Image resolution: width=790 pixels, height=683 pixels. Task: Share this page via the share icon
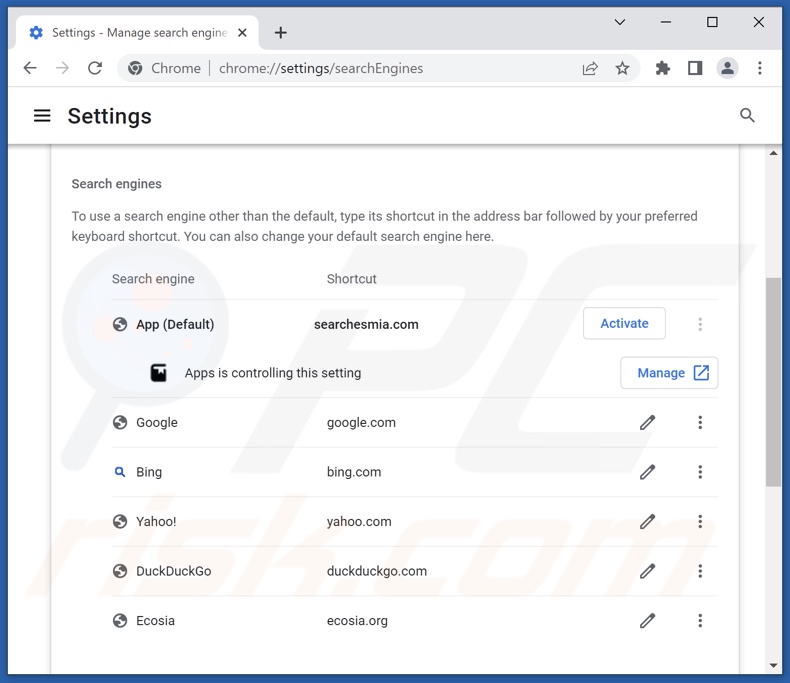(x=590, y=68)
